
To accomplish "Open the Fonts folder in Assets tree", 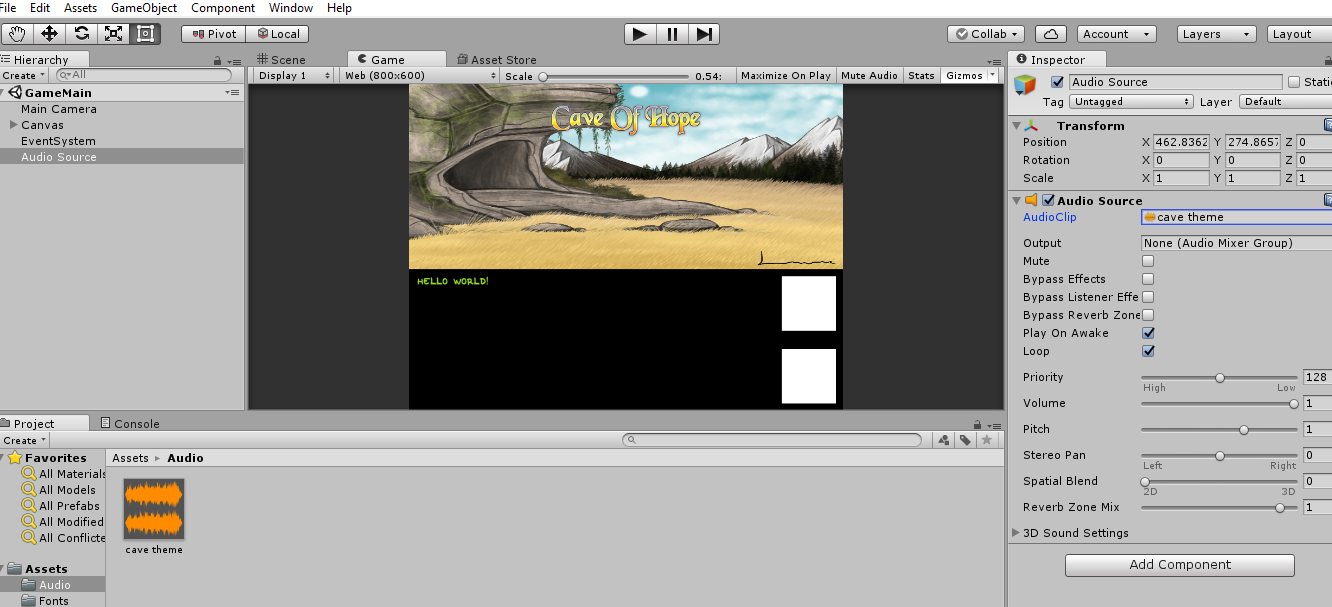I will pos(54,601).
